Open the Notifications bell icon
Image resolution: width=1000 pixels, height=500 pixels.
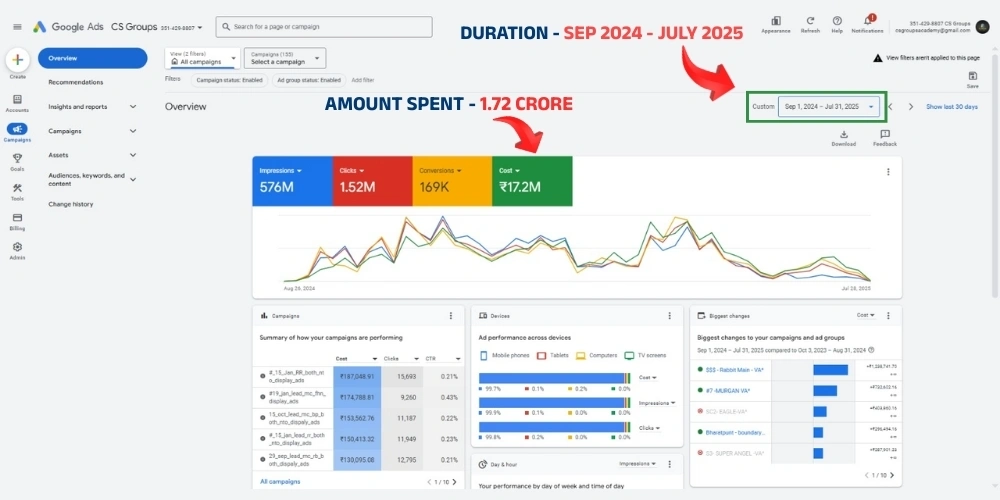point(866,21)
